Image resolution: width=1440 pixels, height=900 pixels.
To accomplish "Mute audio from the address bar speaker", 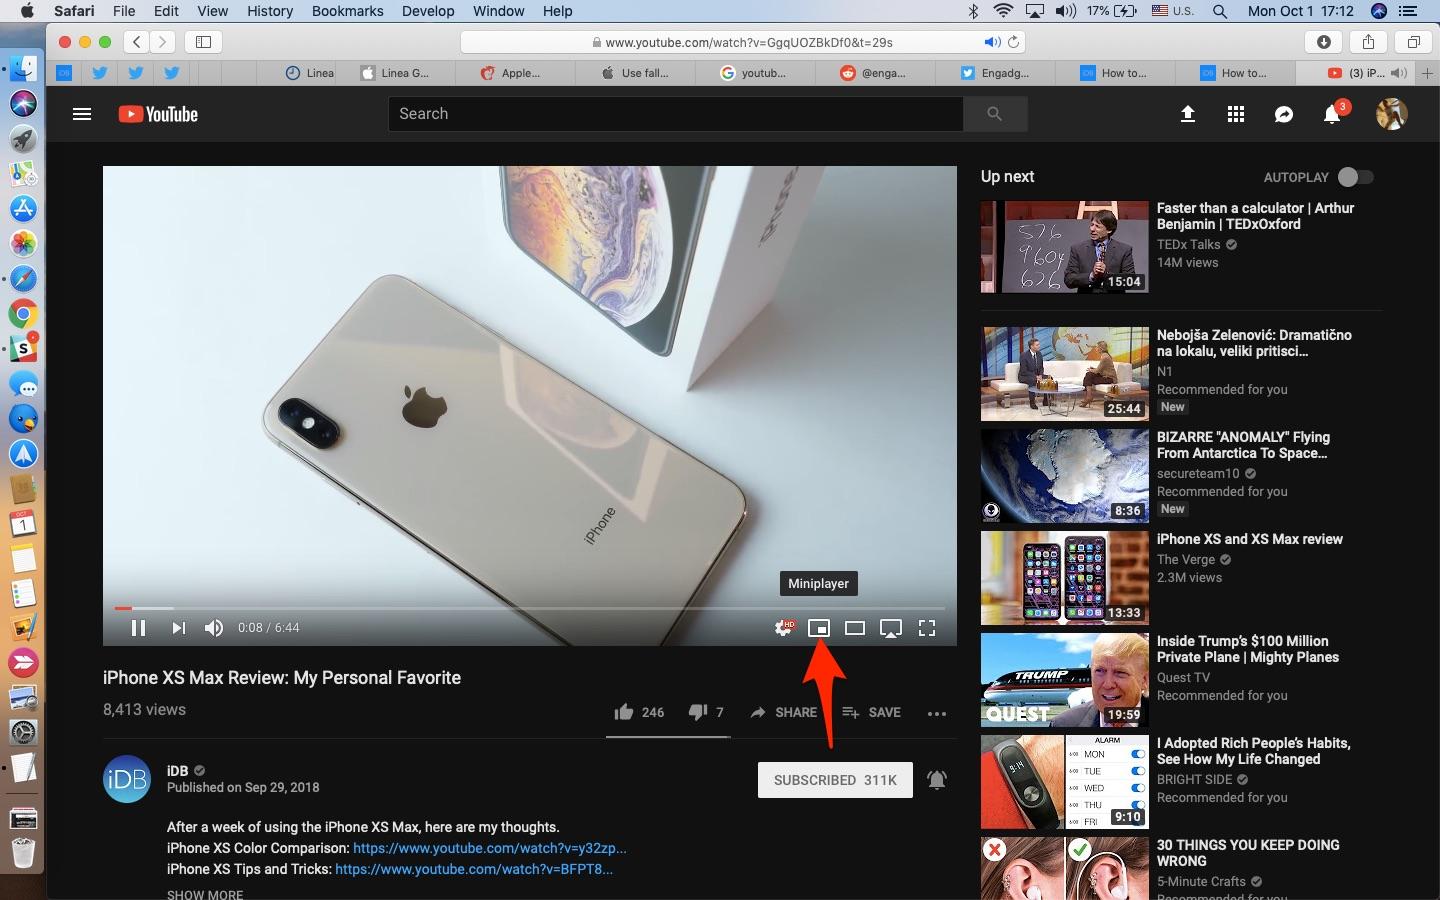I will click(992, 42).
